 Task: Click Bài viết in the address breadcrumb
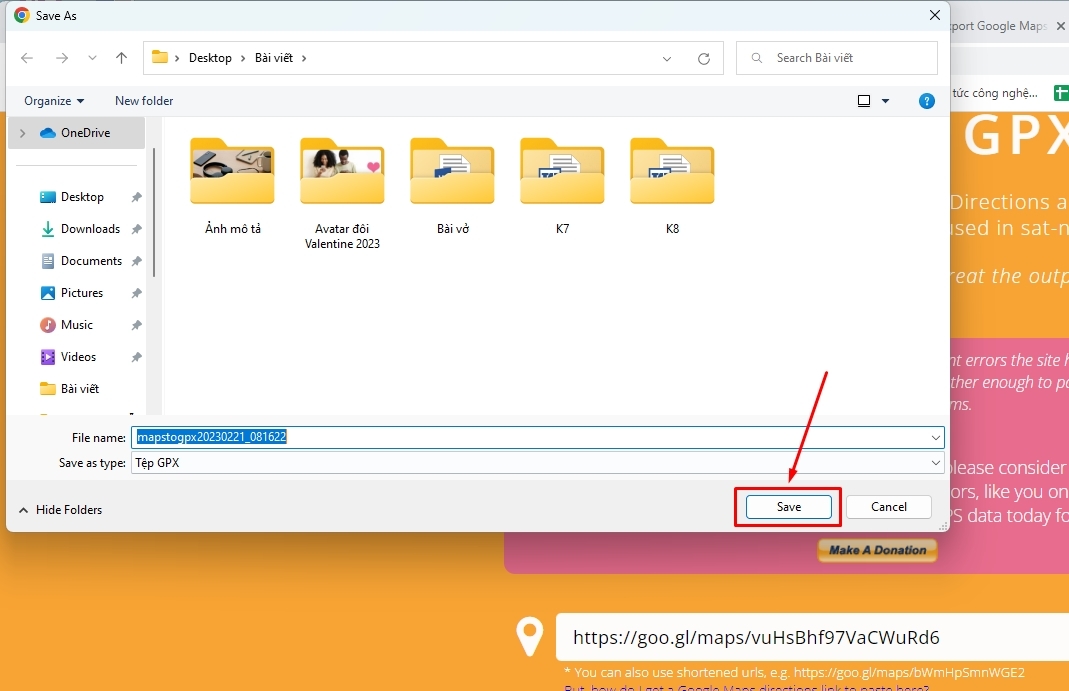(273, 58)
